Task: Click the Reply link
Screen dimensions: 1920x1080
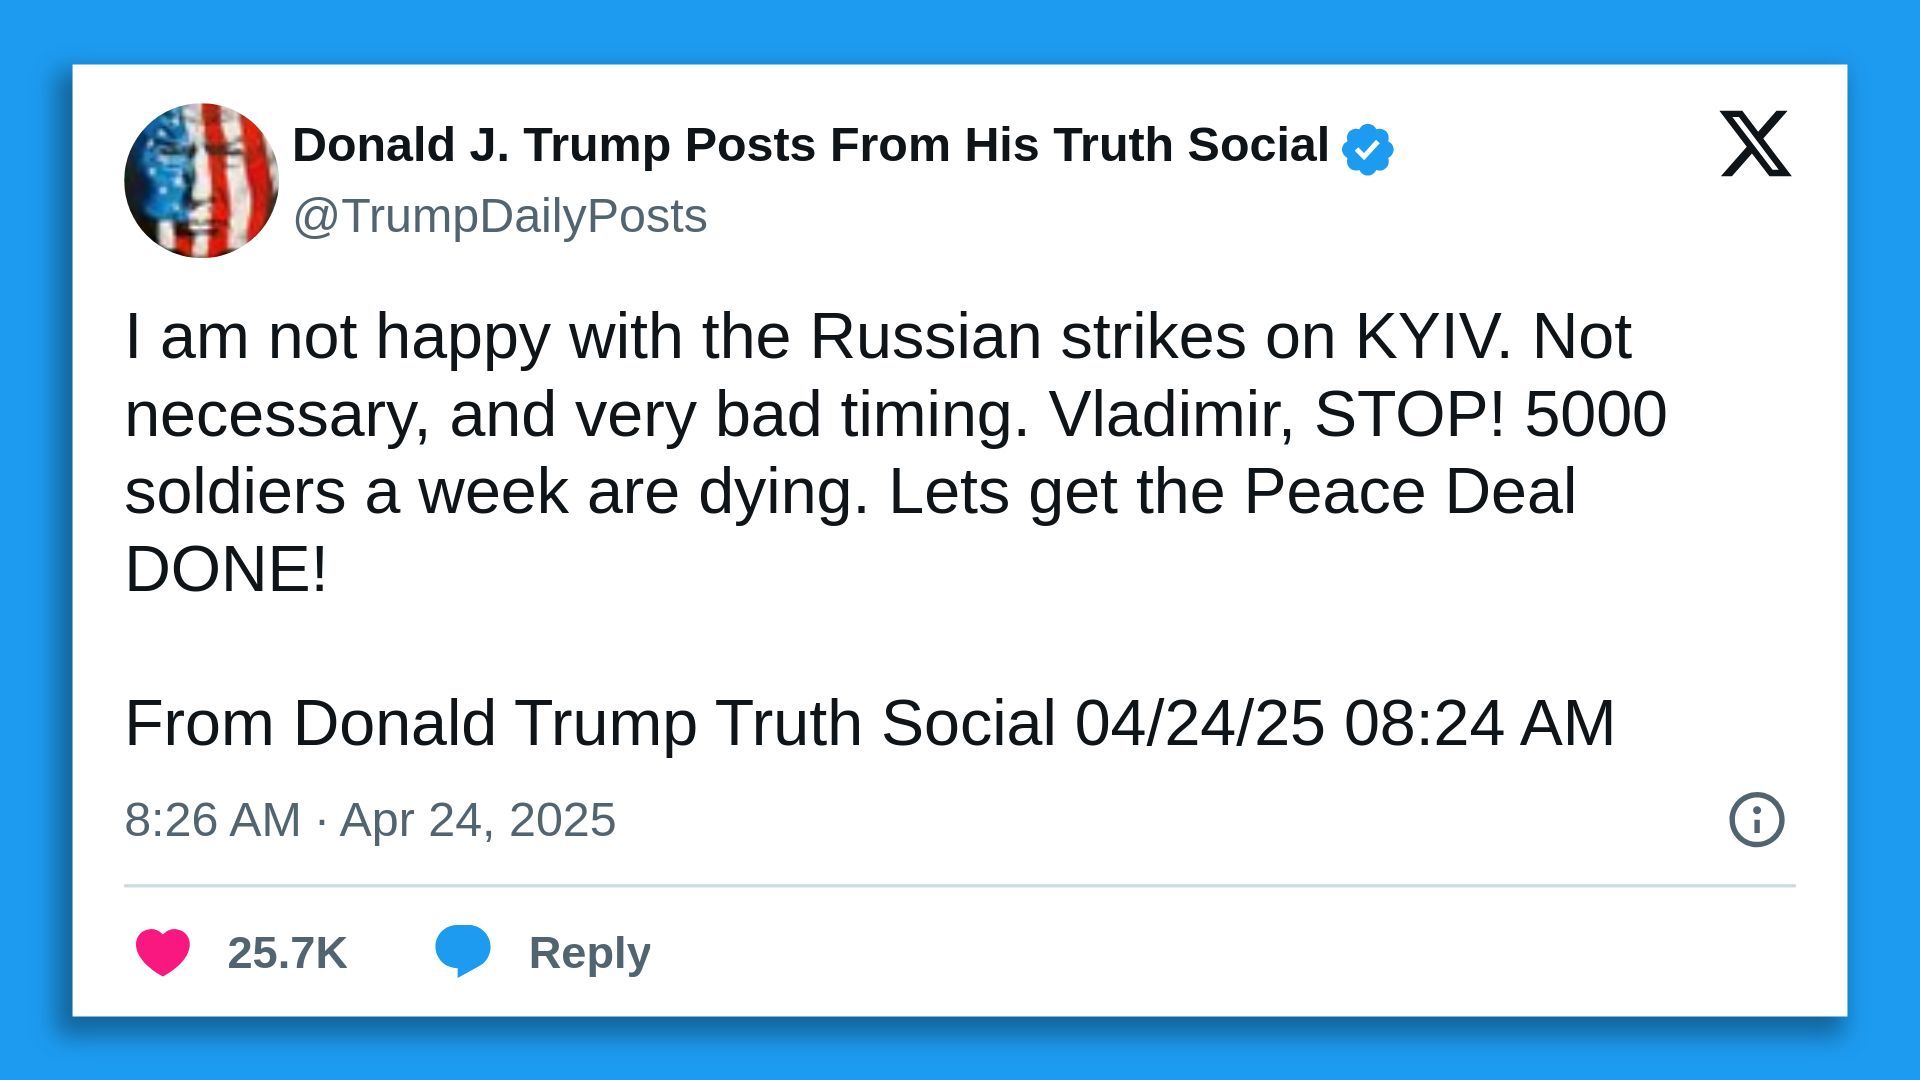Action: pos(589,953)
